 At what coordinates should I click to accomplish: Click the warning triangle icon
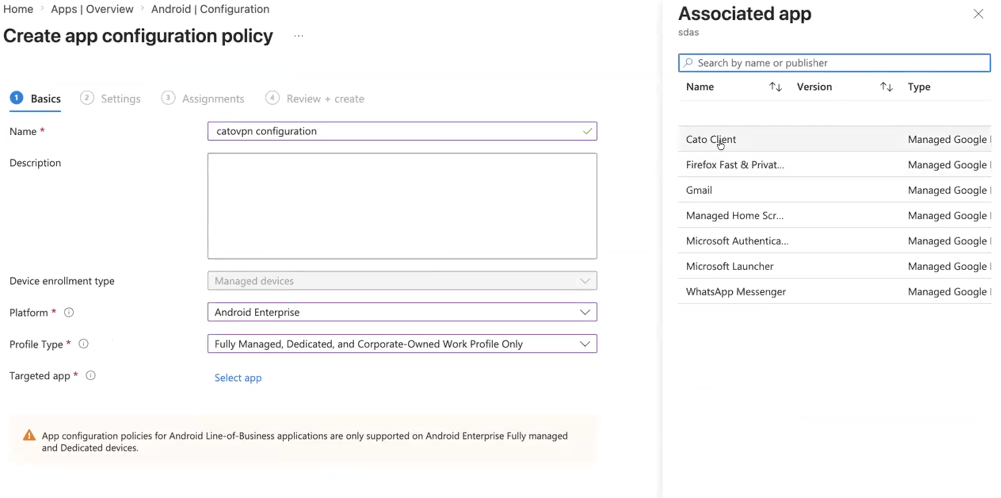click(x=29, y=435)
